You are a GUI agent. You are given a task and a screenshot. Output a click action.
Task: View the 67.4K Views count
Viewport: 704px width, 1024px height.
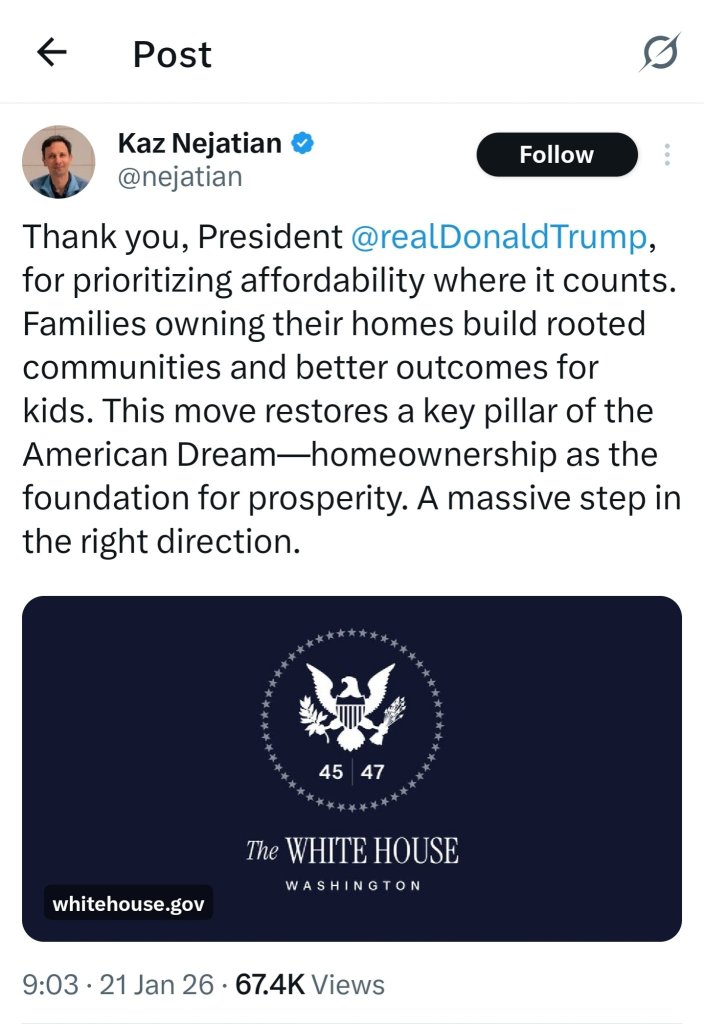click(310, 984)
